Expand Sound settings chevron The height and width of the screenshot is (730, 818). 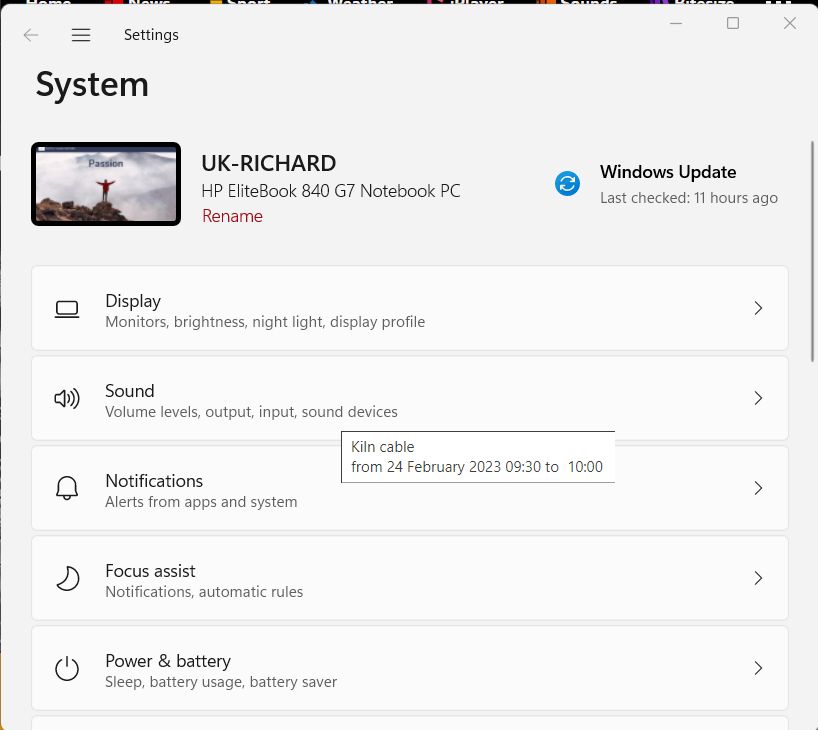[x=758, y=398]
